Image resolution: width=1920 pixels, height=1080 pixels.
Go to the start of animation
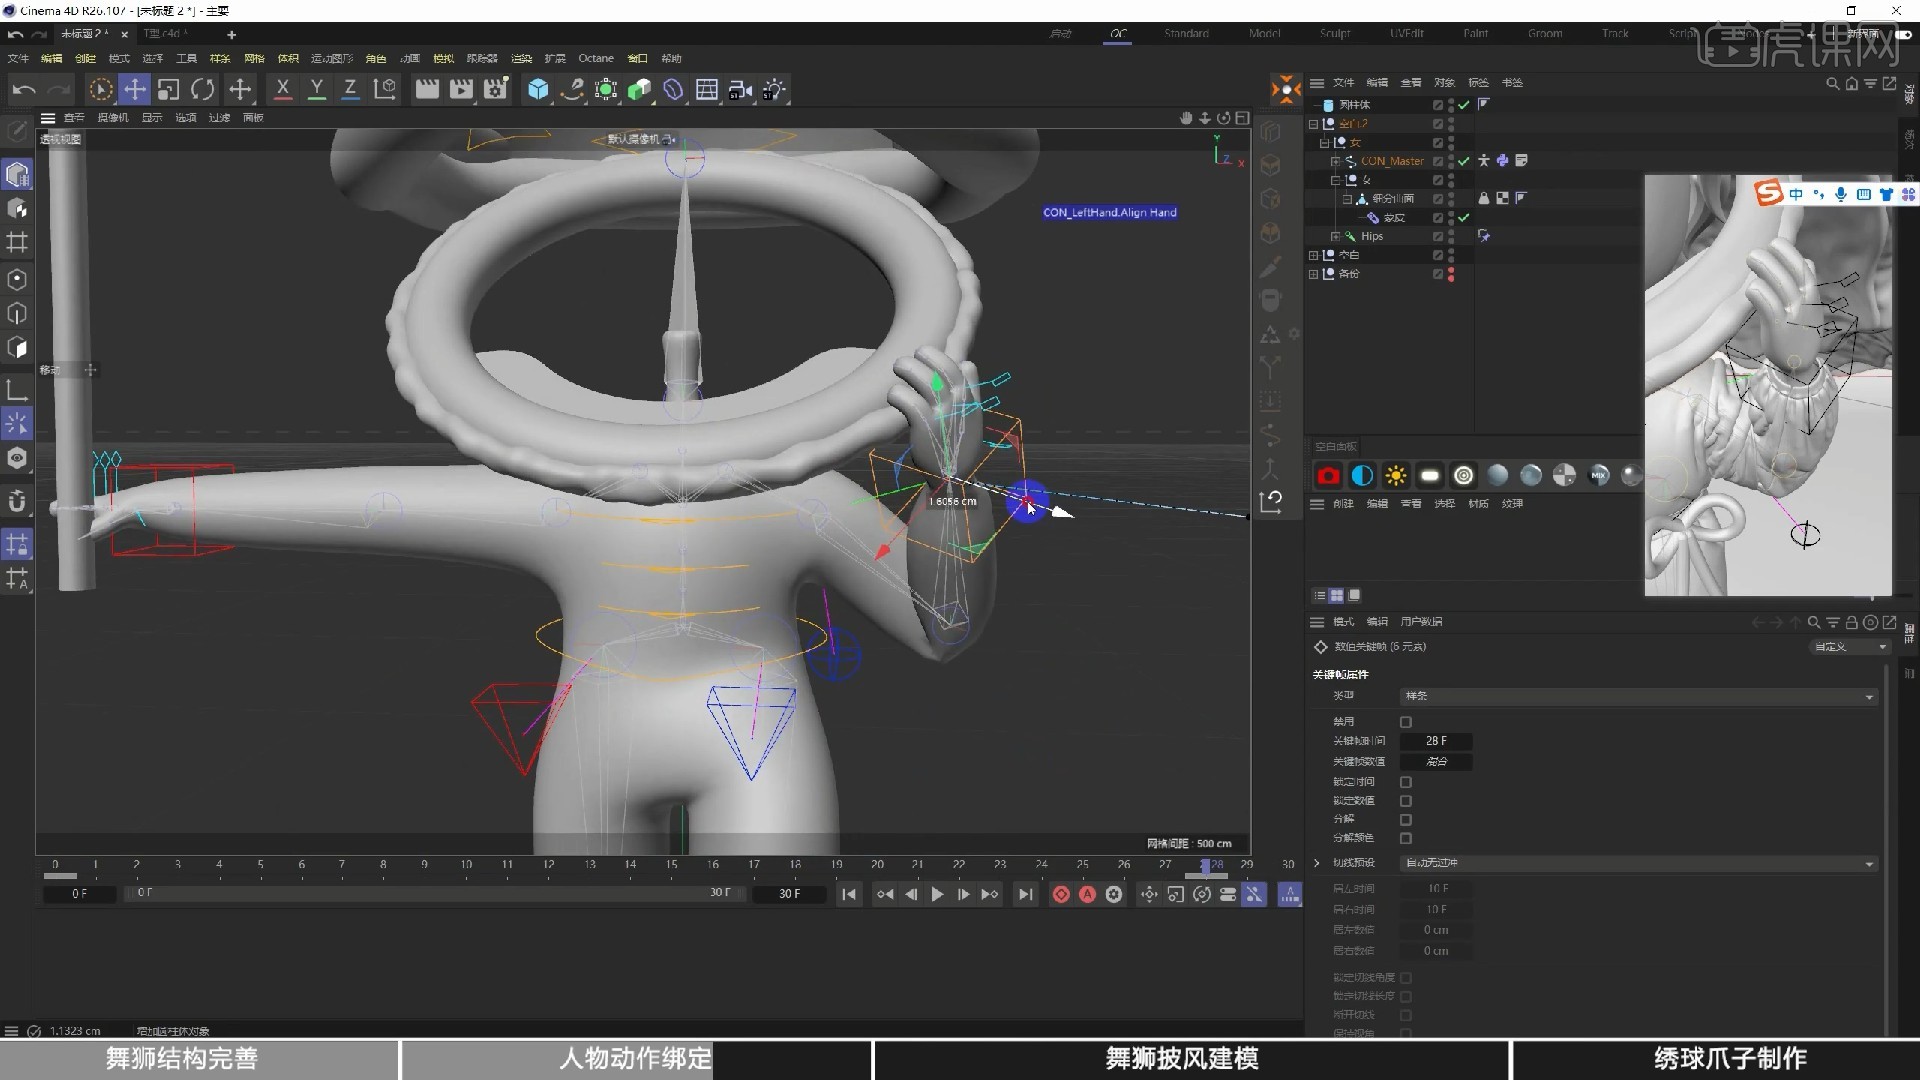pyautogui.click(x=849, y=894)
